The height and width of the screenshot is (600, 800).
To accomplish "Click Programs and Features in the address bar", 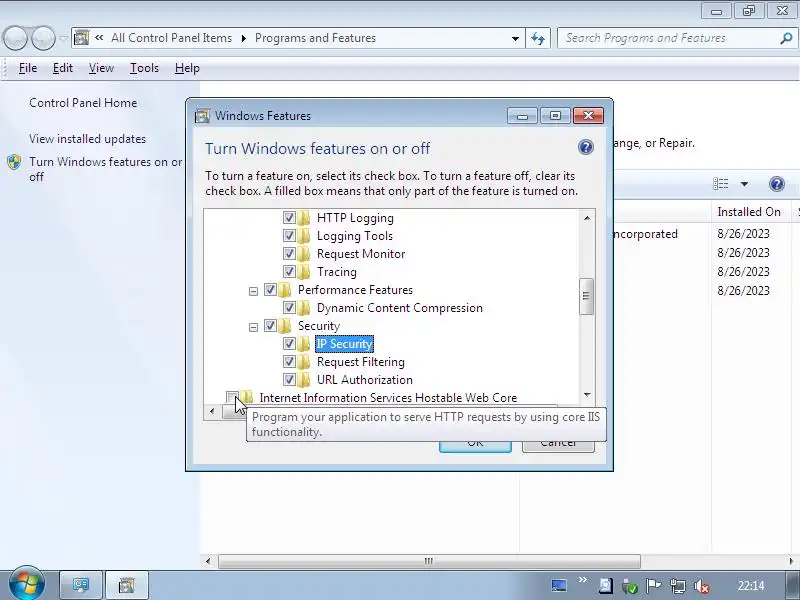I will coord(315,38).
